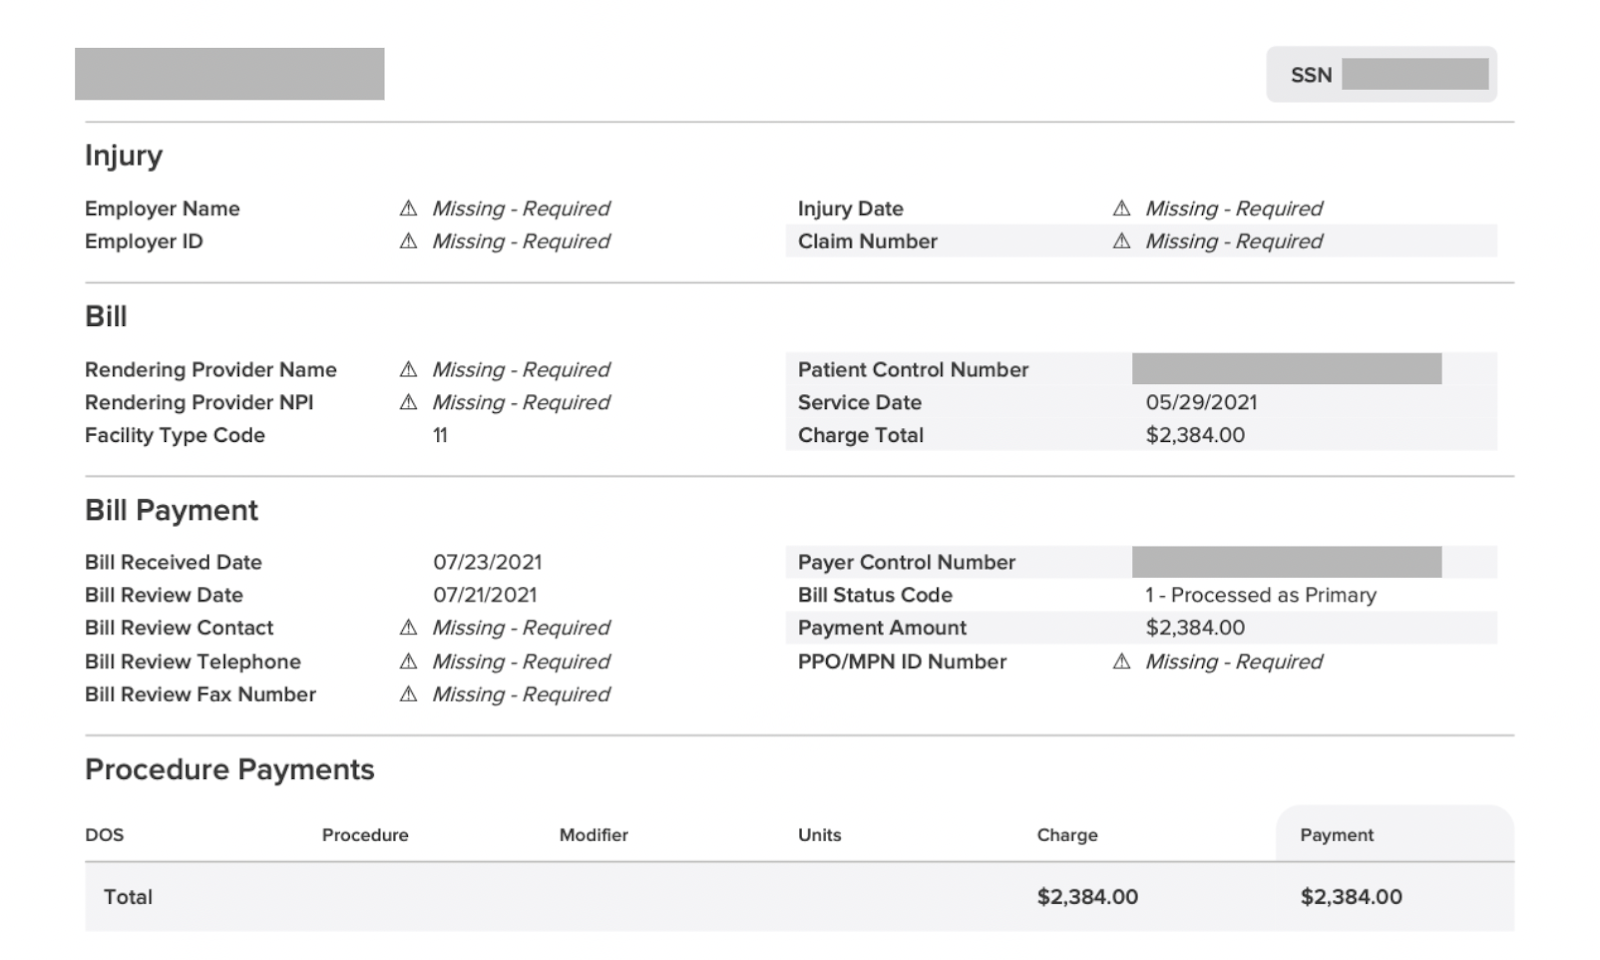The height and width of the screenshot is (960, 1600).
Task: Click the redacted SSN field
Action: click(1414, 74)
